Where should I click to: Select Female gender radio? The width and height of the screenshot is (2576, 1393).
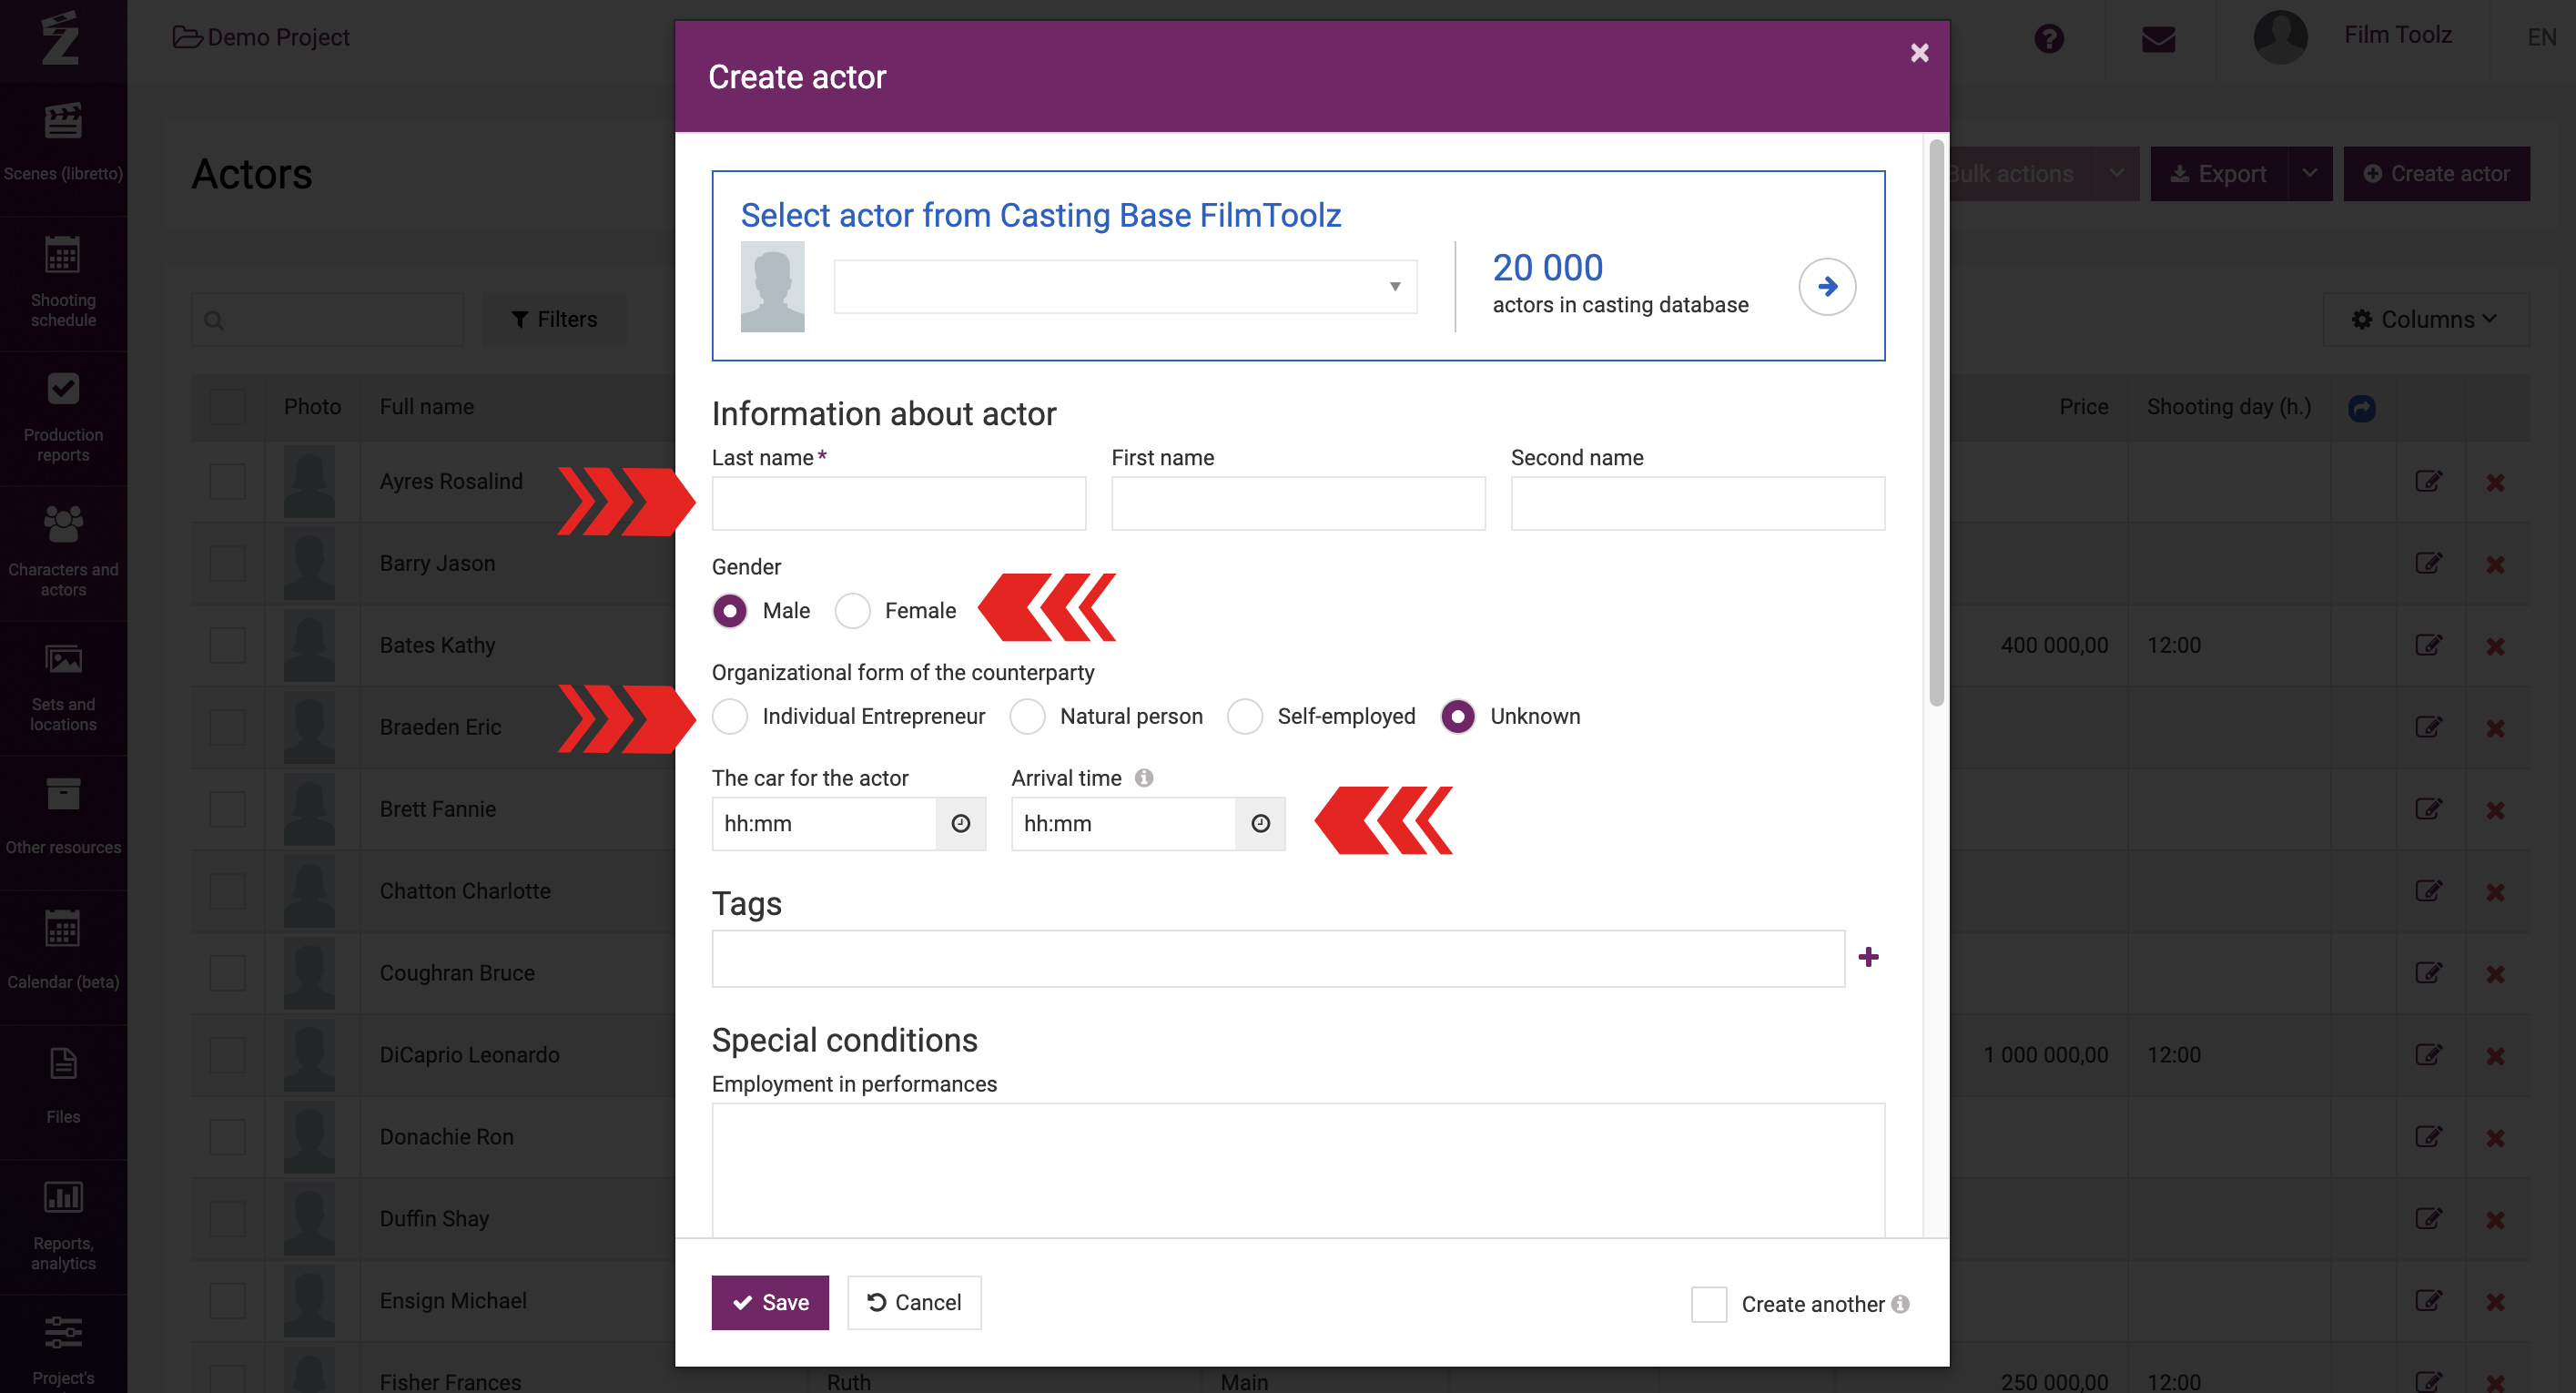click(x=852, y=611)
